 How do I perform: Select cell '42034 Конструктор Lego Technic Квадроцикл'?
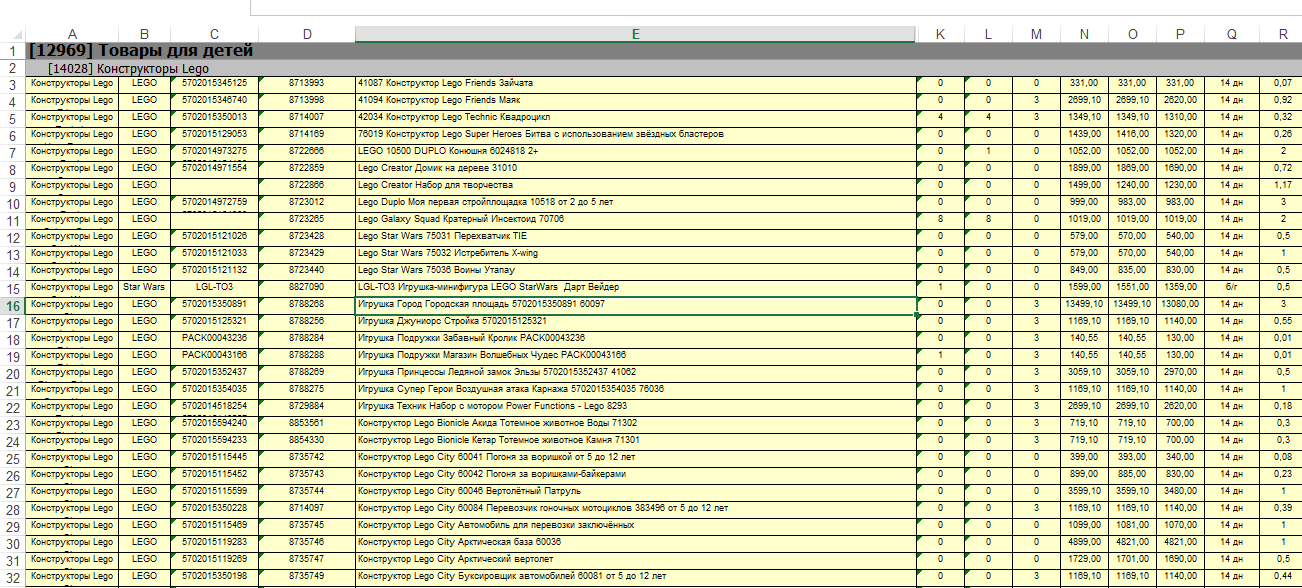[x=635, y=117]
